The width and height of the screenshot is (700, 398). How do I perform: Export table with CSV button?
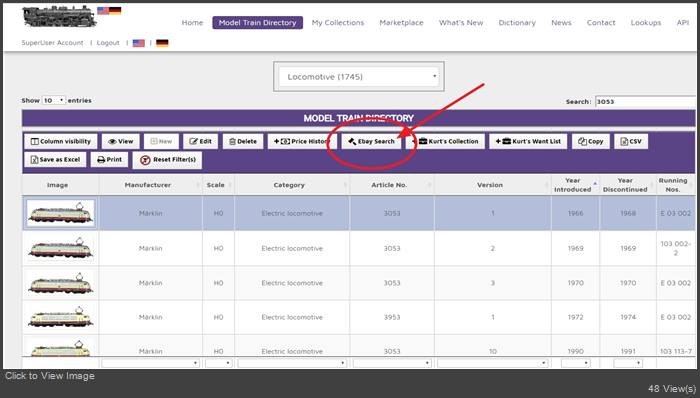click(631, 141)
